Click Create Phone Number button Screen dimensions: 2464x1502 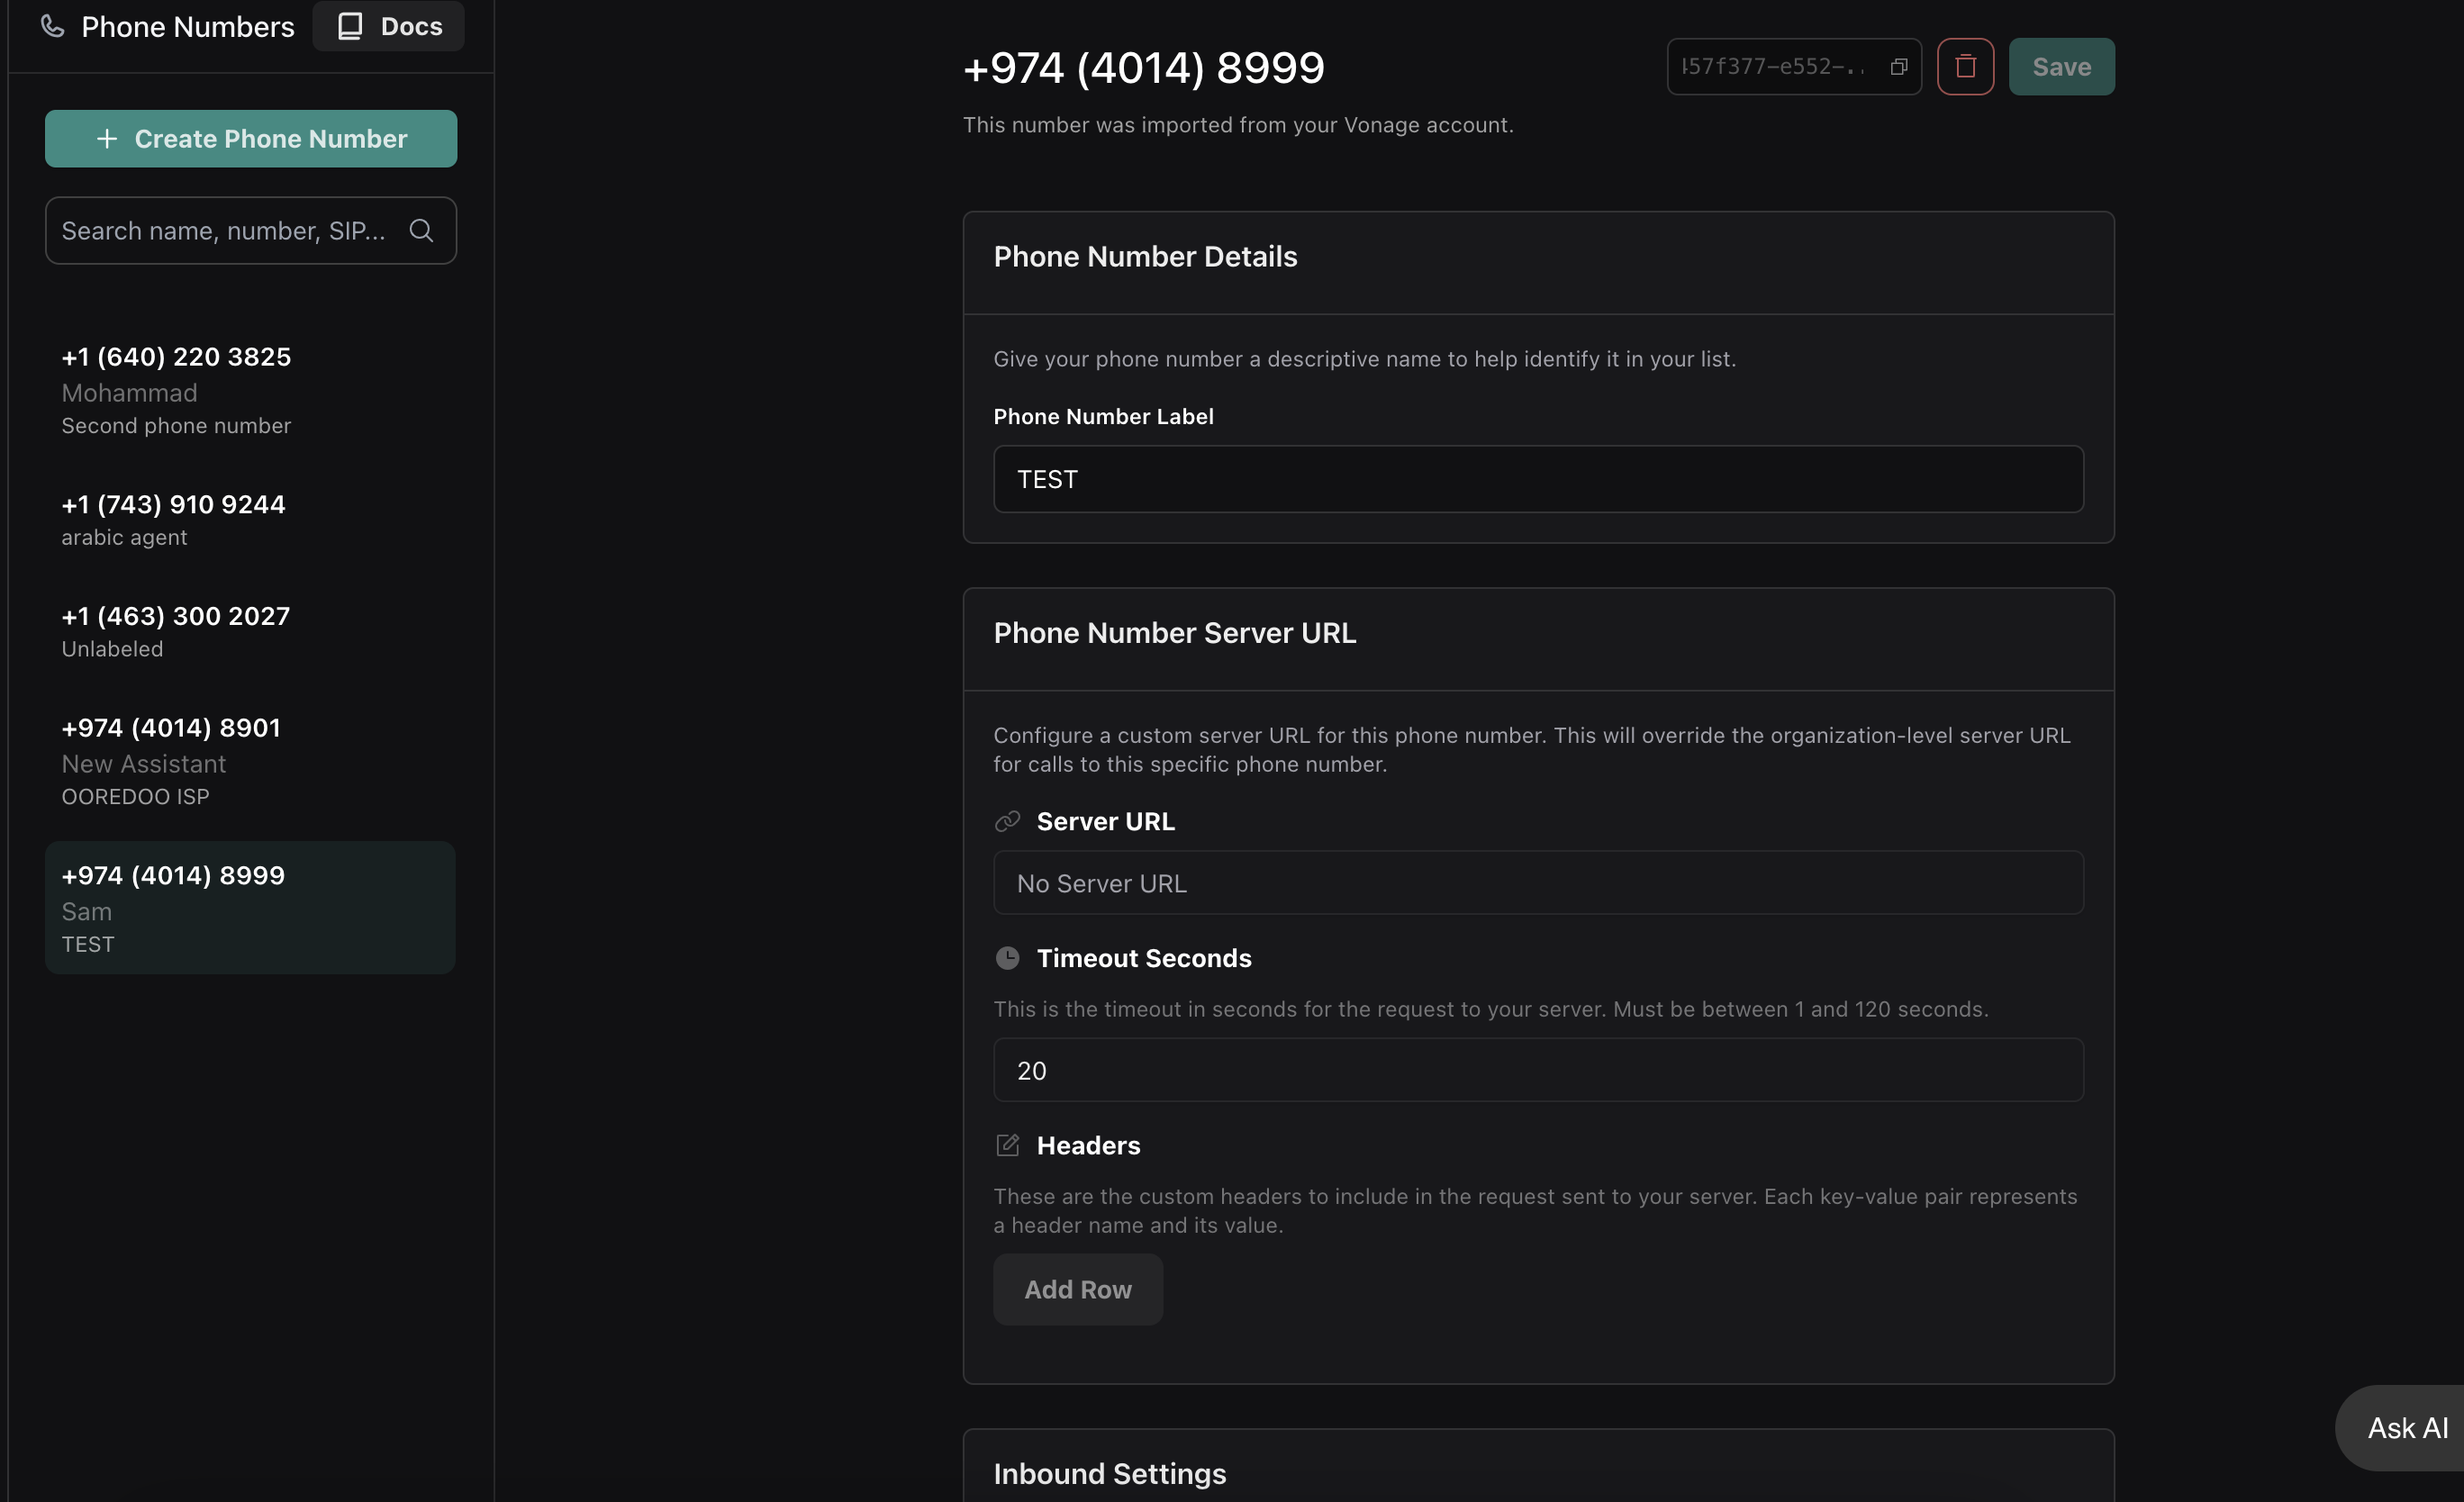(x=251, y=139)
